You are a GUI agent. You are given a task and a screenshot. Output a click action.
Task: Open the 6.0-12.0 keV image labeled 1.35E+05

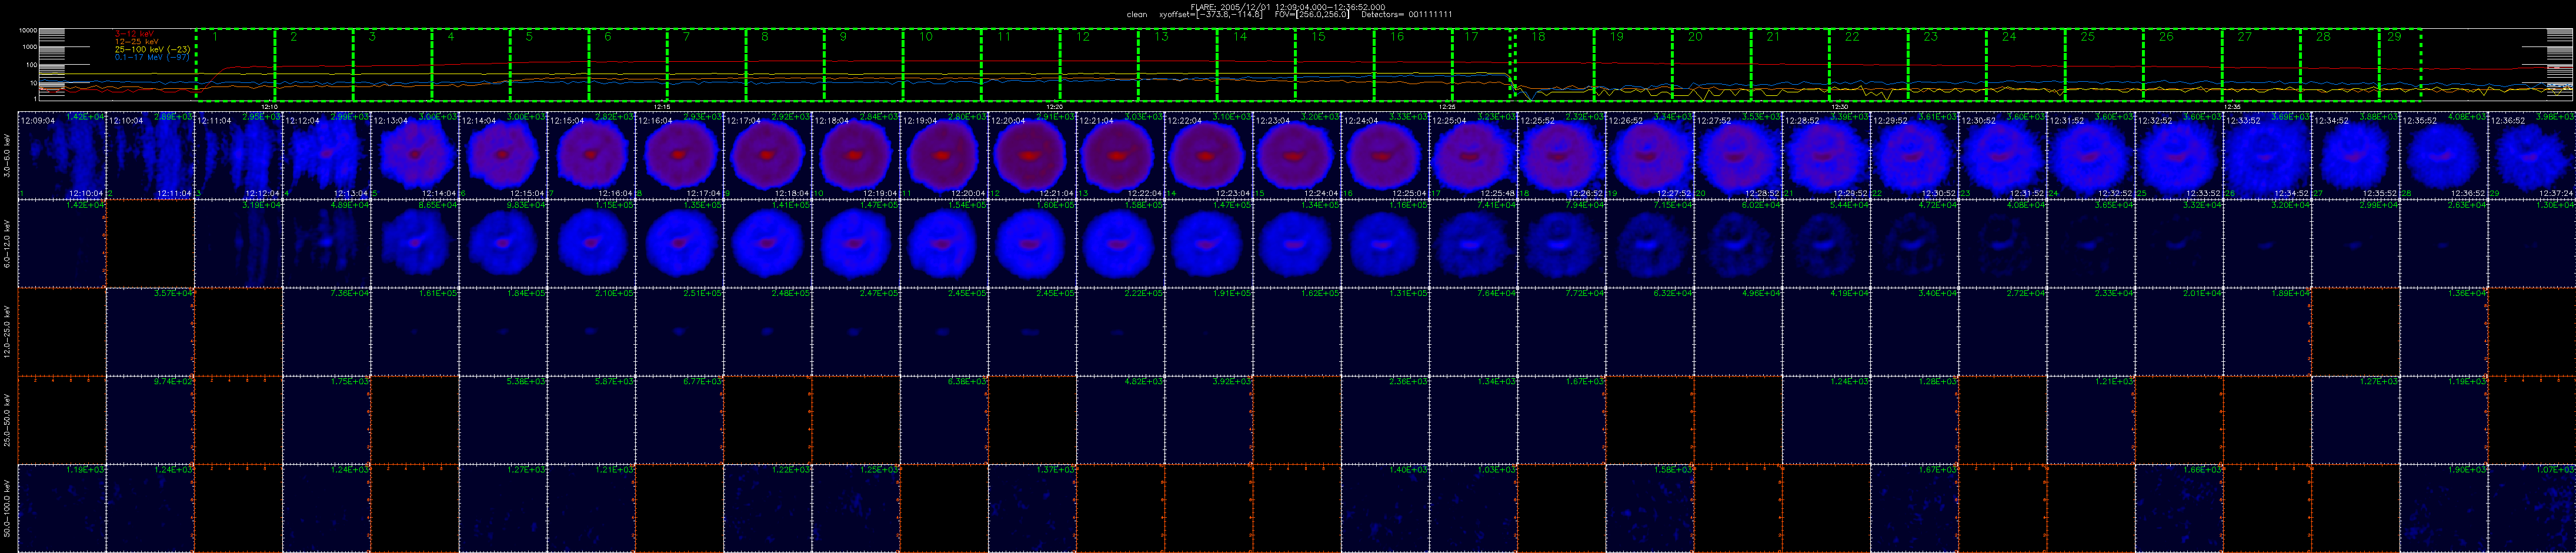click(679, 243)
